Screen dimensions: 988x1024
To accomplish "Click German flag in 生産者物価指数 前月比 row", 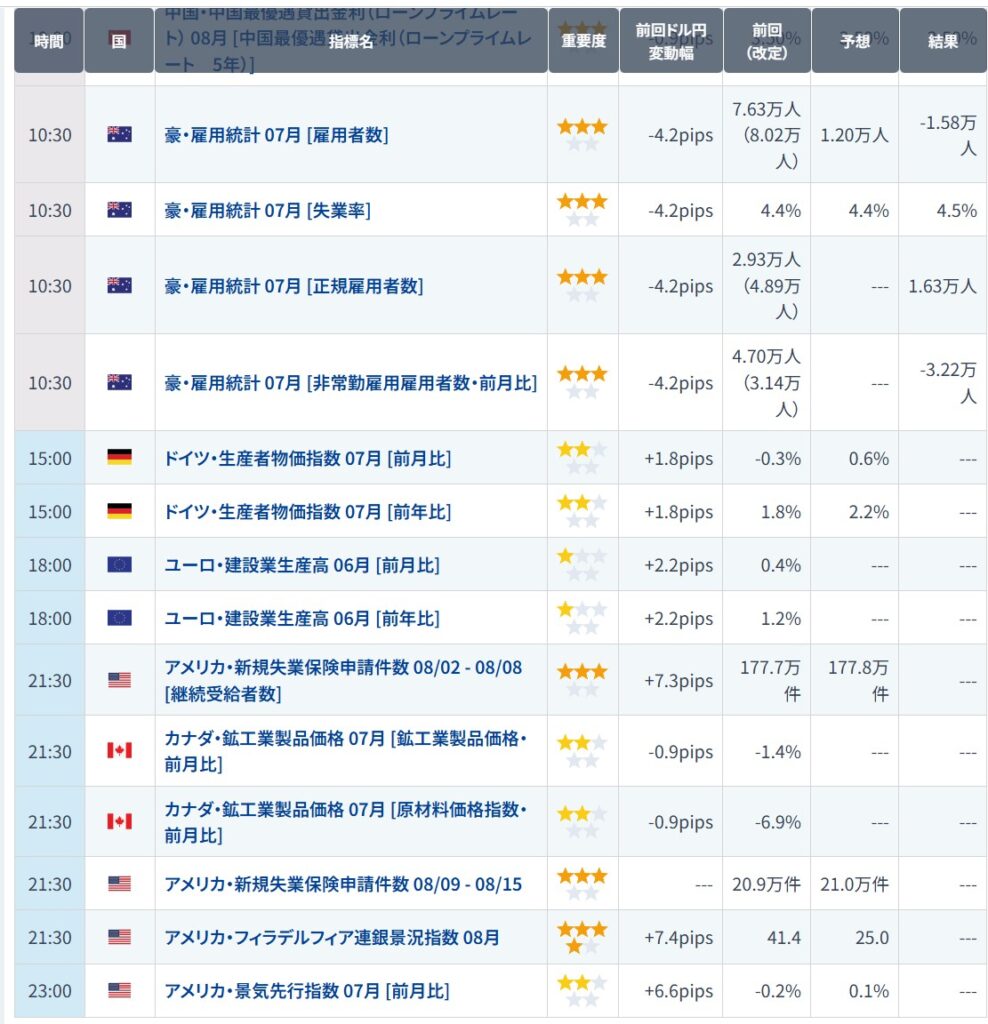I will [x=120, y=457].
